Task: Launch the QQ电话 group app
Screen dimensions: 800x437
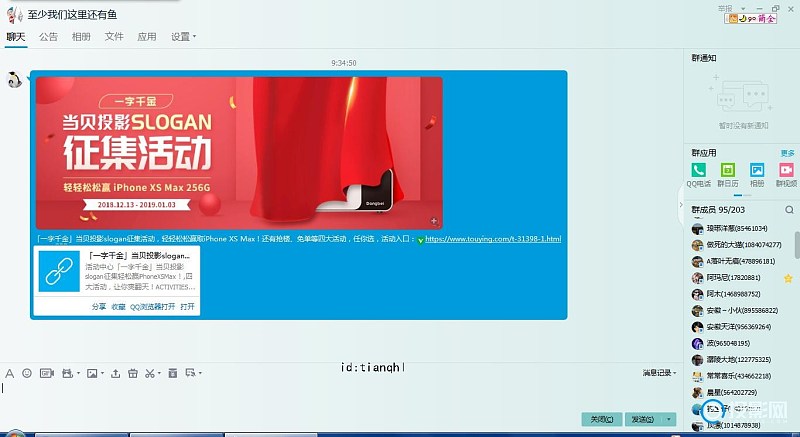Action: pyautogui.click(x=698, y=174)
